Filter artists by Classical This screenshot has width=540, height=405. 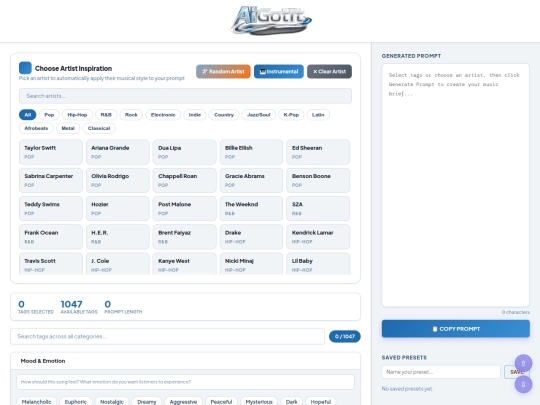(99, 128)
